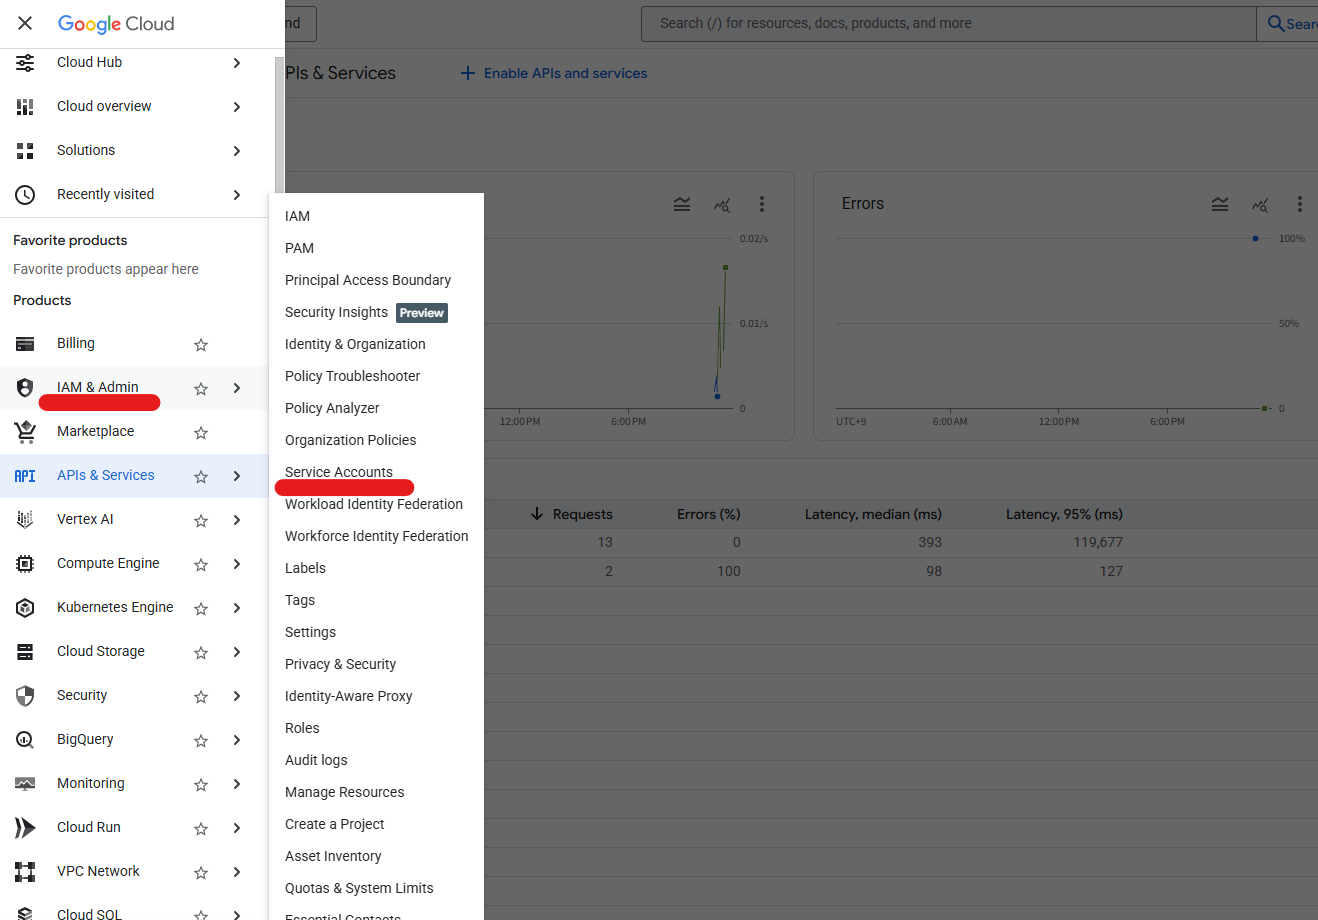Expand the IAM & Admin submenu arrow
Viewport: 1318px width, 920px height.
pos(237,388)
